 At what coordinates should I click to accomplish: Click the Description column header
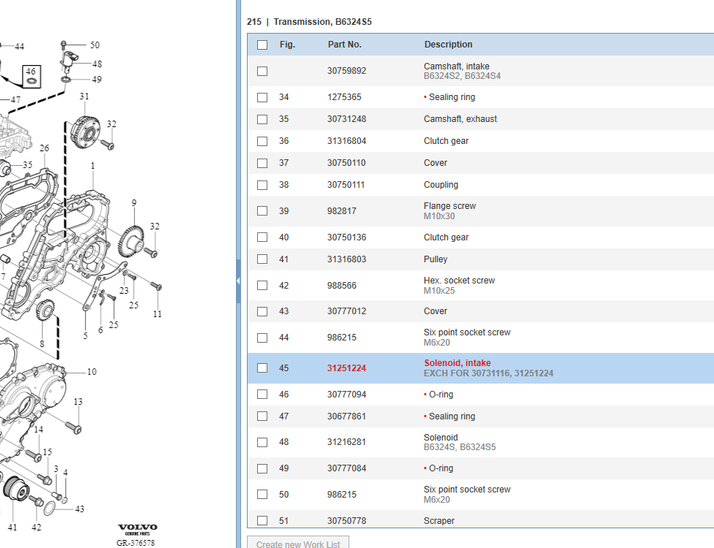[x=448, y=45]
